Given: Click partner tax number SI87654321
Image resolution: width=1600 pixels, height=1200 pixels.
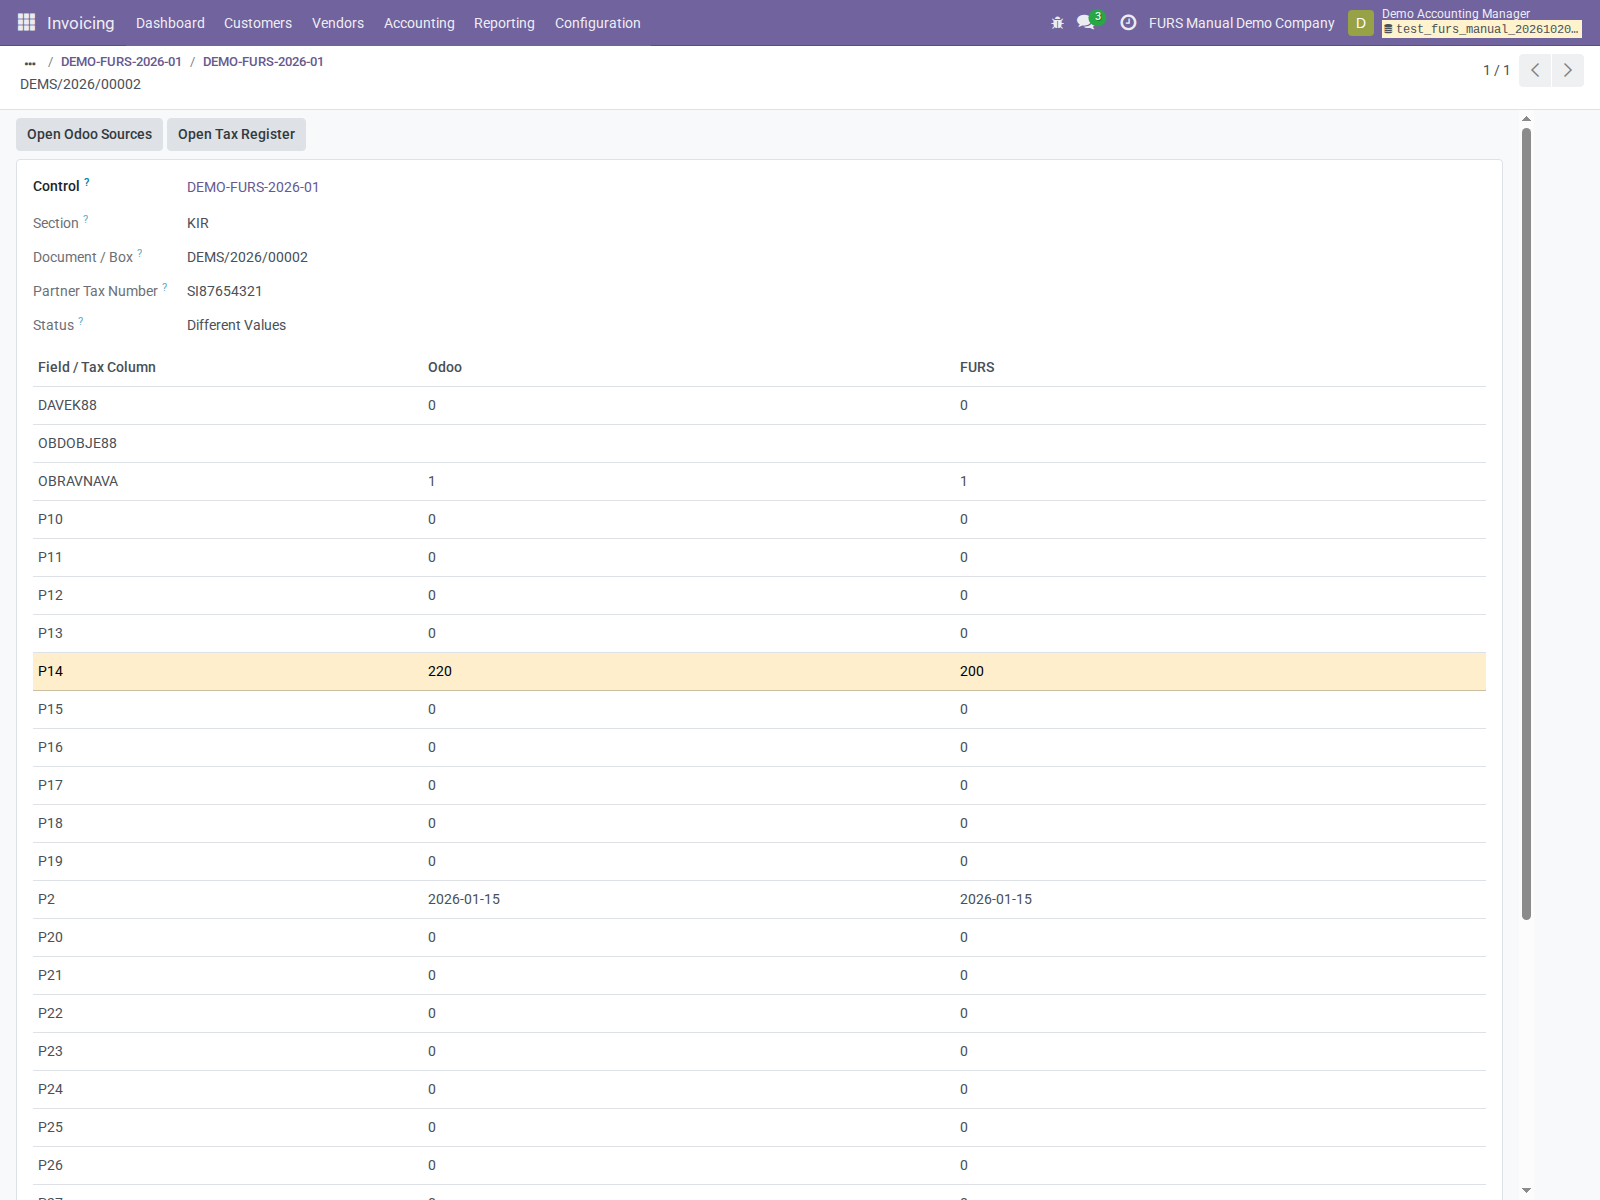Looking at the screenshot, I should point(224,291).
